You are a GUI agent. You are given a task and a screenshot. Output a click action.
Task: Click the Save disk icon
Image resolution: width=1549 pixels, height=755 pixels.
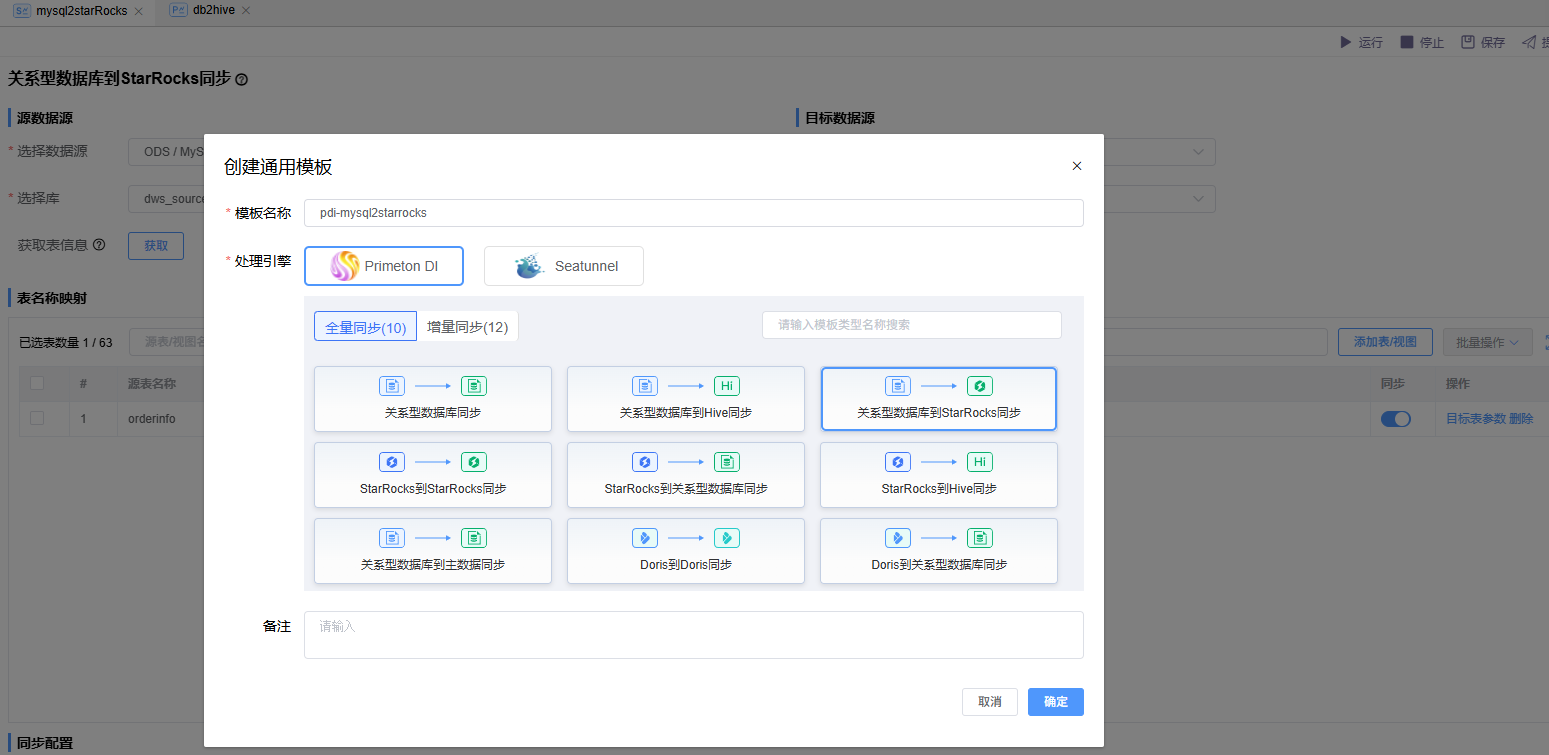pos(1468,42)
